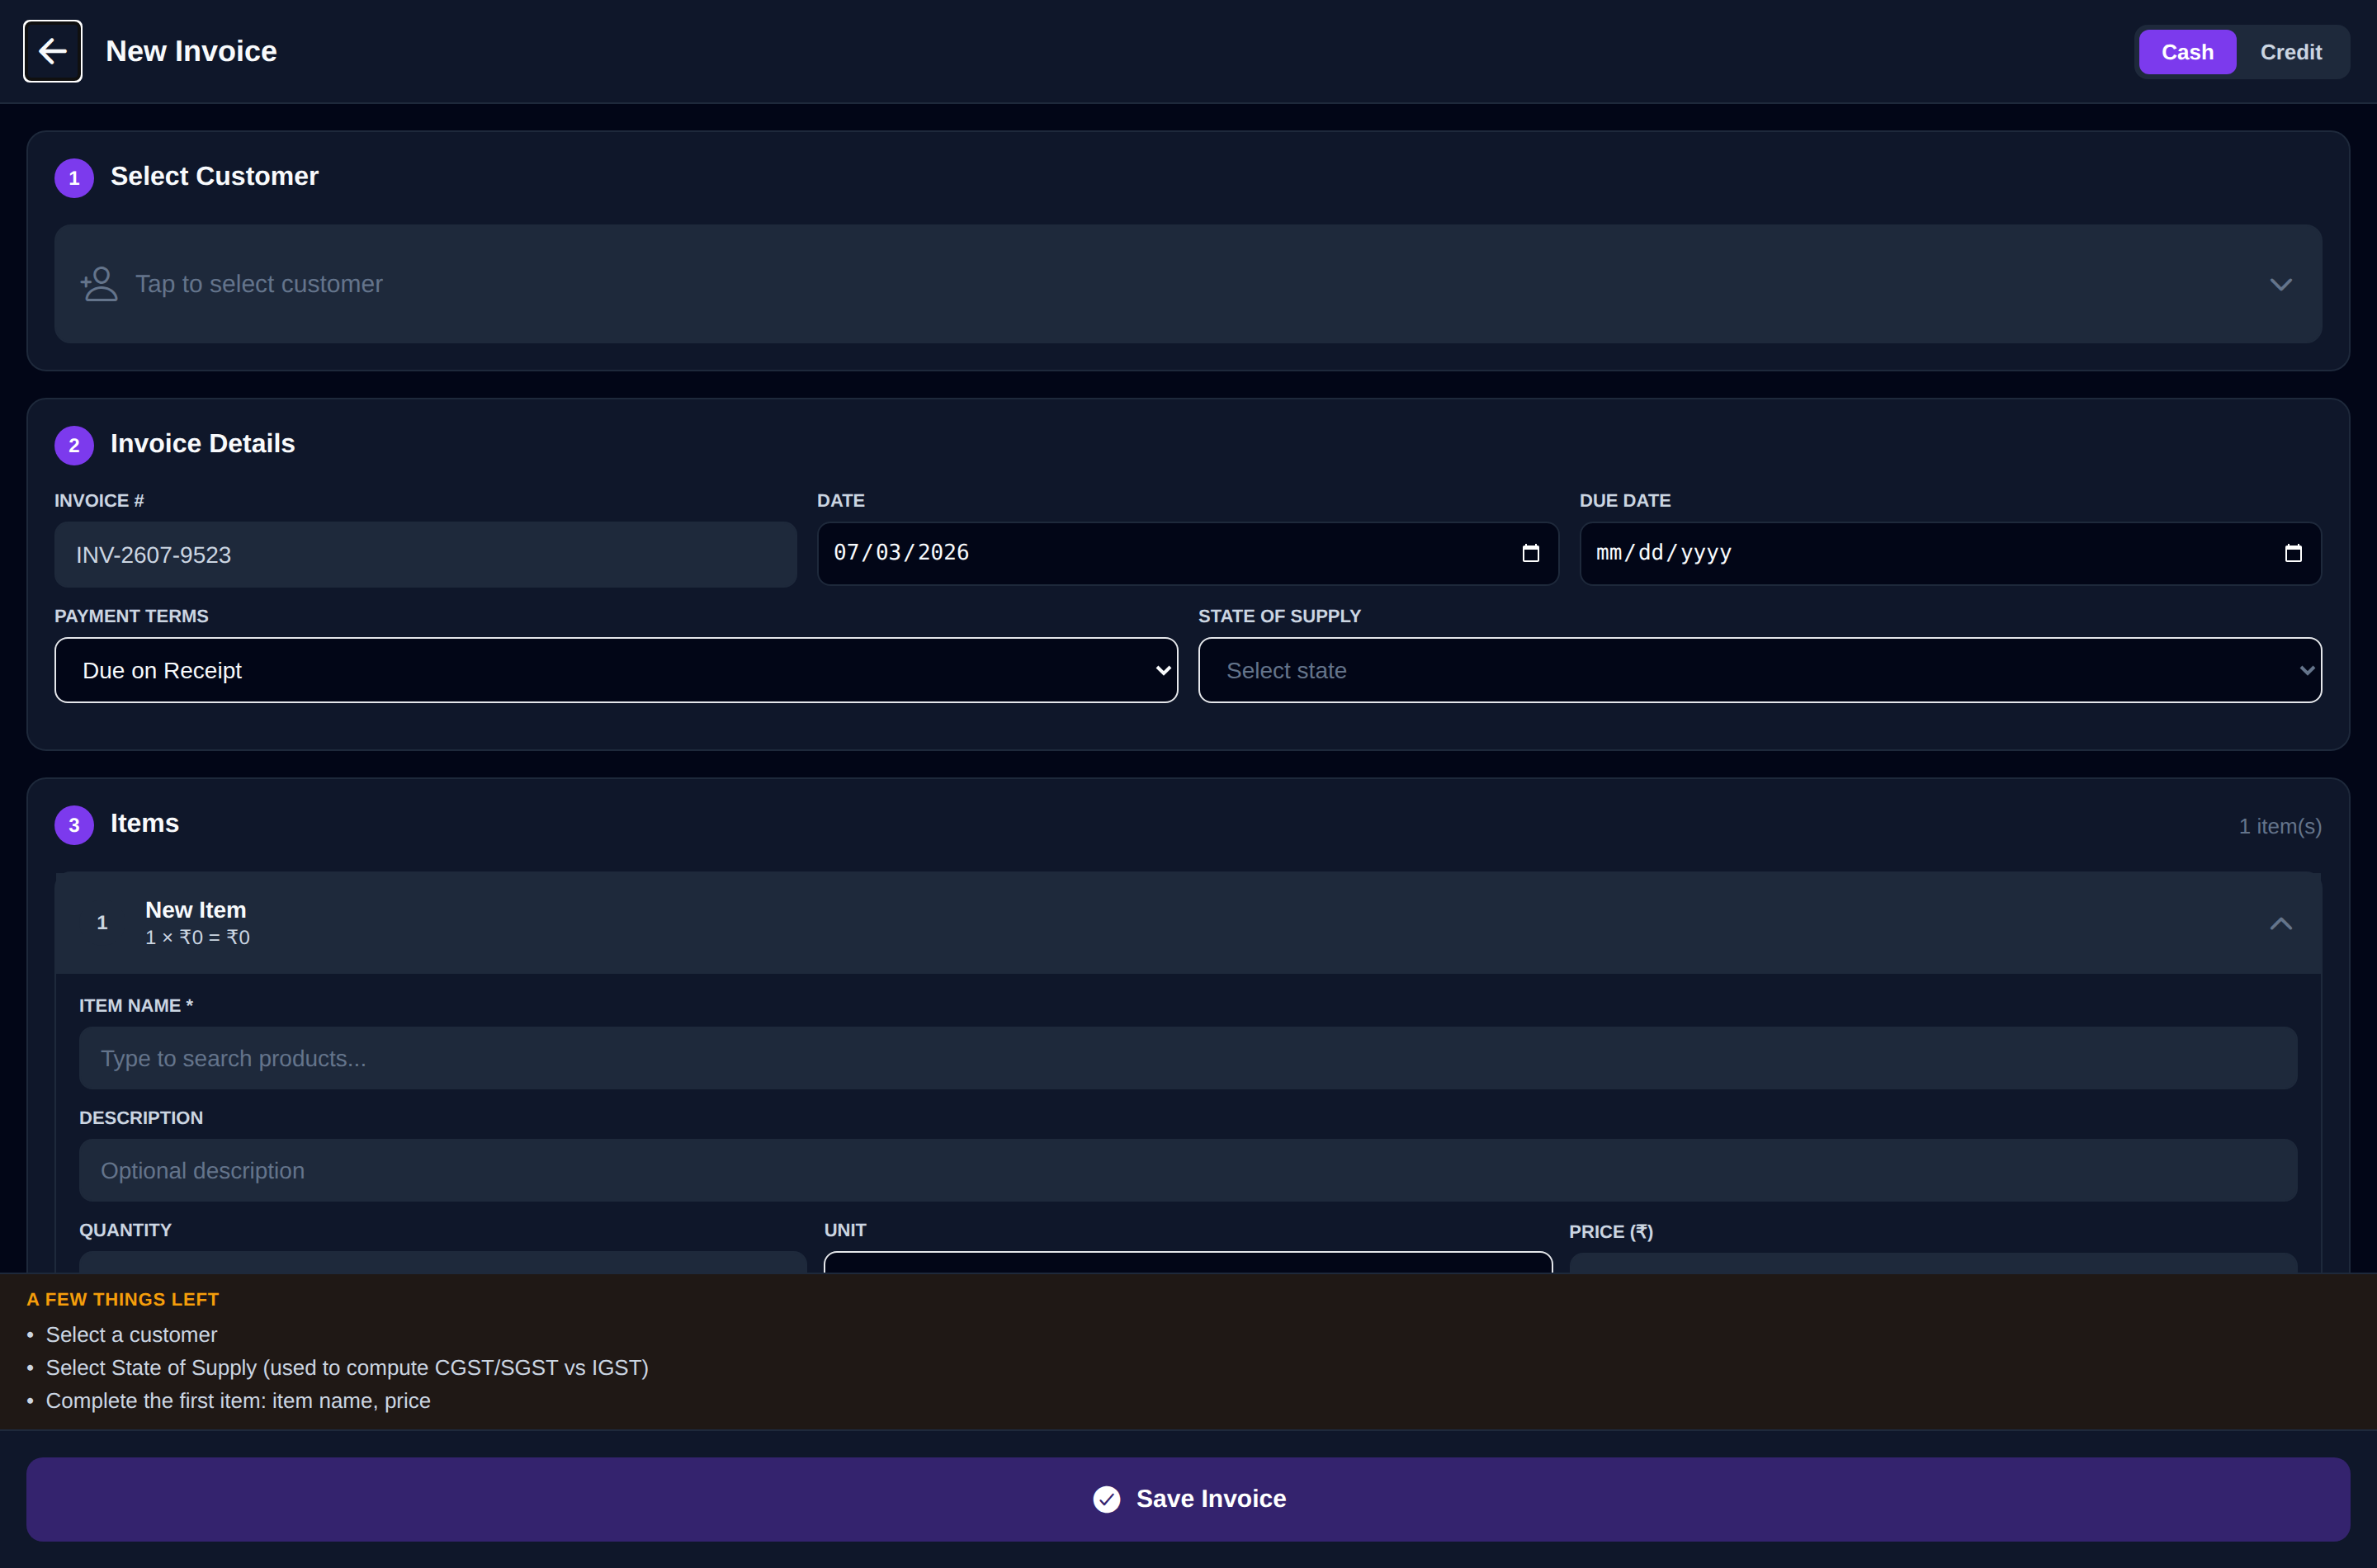Go back using the arrow icon
2377x1568 pixels.
point(52,51)
